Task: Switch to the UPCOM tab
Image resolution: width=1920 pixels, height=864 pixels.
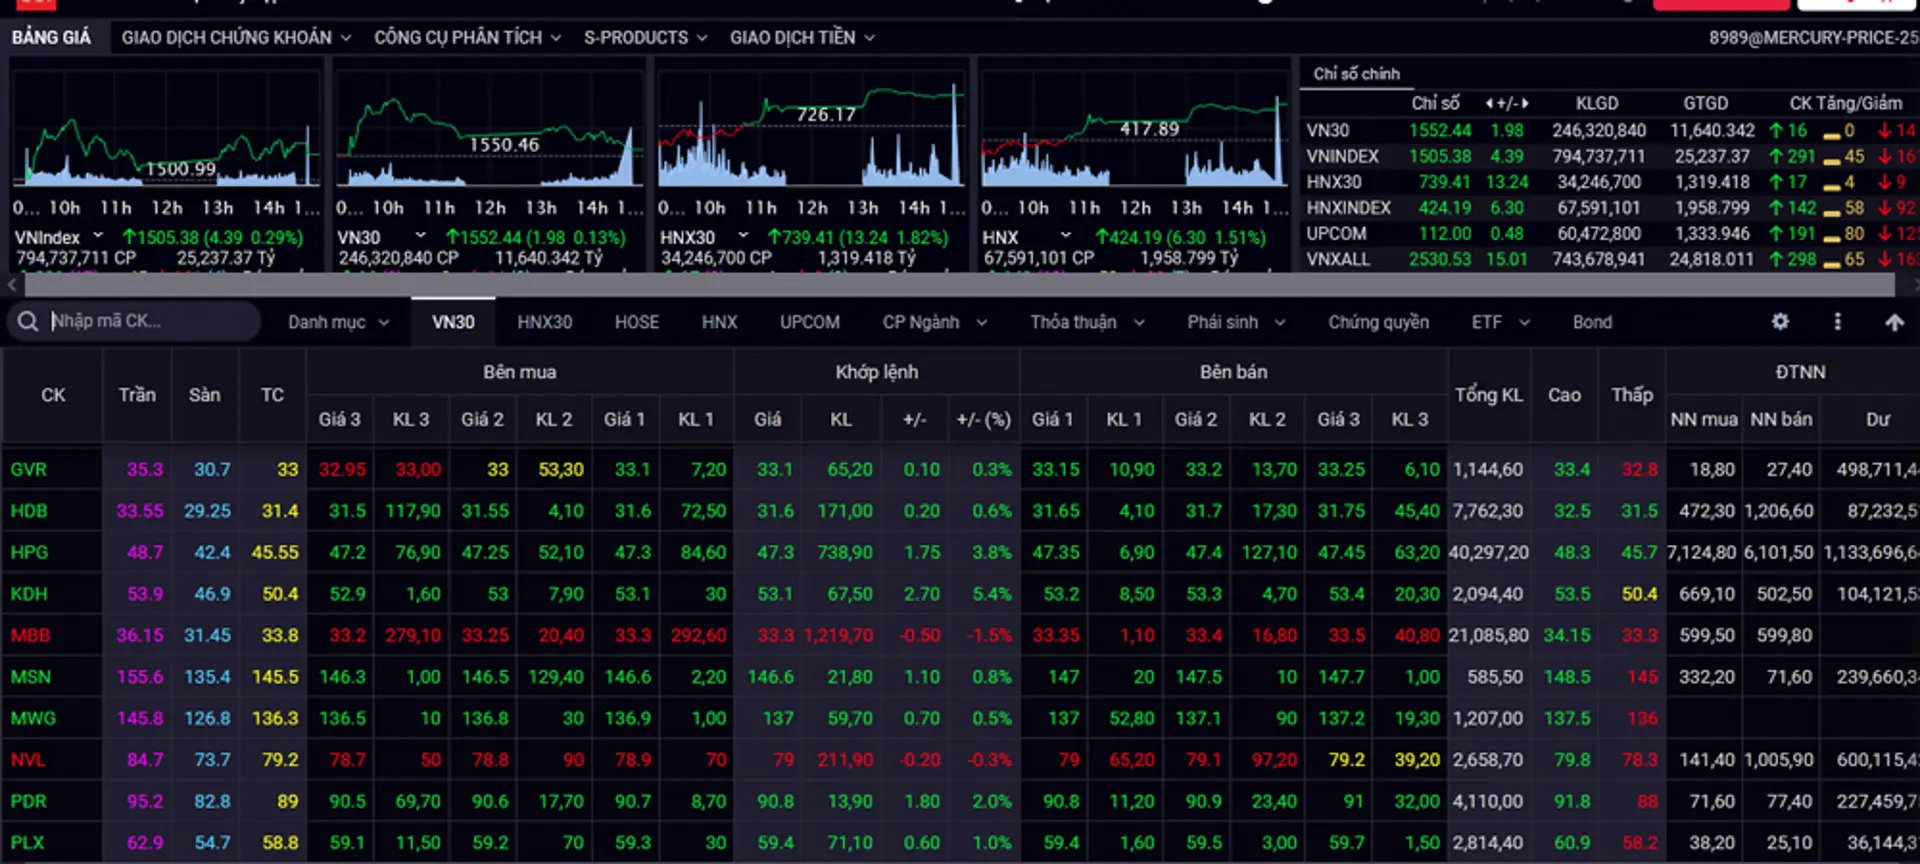Action: coord(809,322)
